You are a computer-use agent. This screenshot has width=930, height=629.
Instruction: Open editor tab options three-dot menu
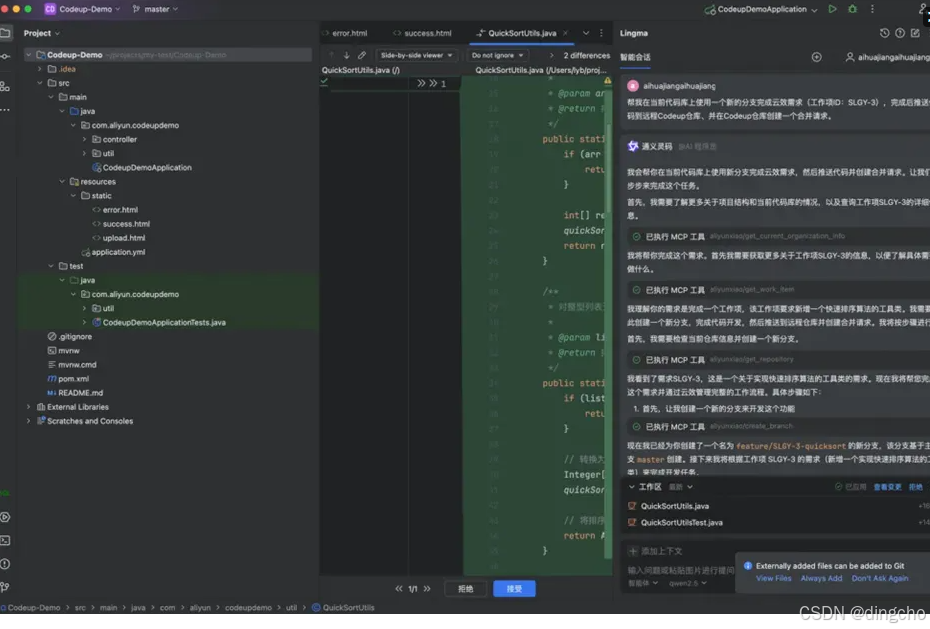[x=601, y=33]
